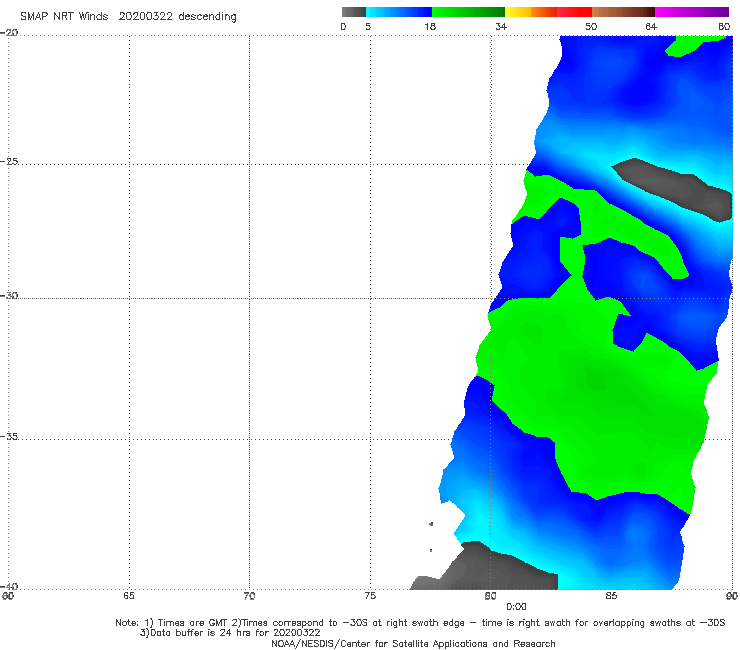Click the latitude label '-30' on the left axis
The height and width of the screenshot is (650, 740).
pyautogui.click(x=9, y=295)
